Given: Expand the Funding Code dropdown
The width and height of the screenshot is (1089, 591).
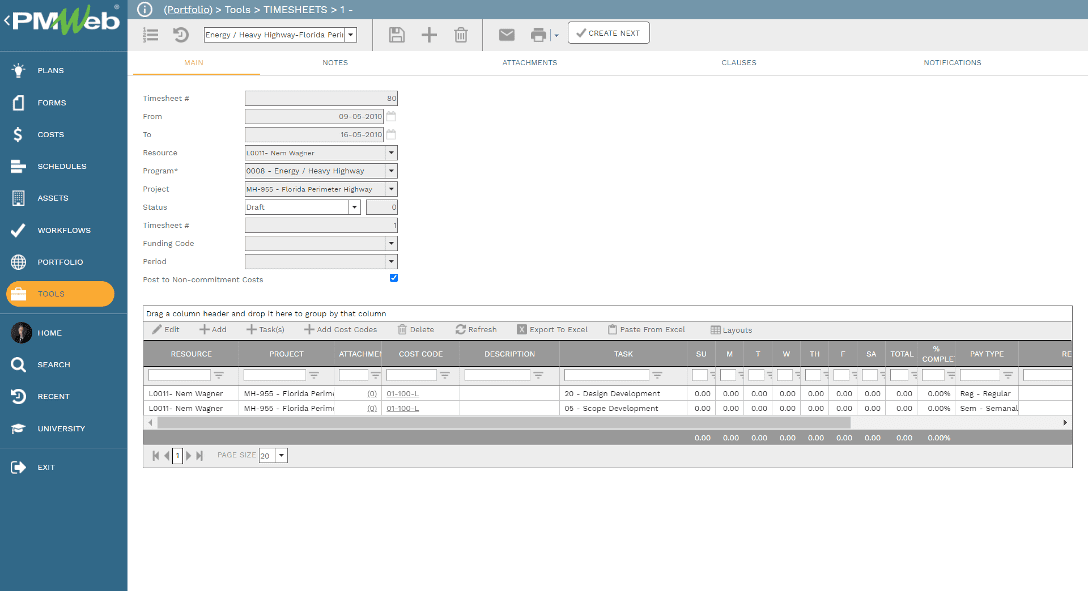Looking at the screenshot, I should (x=392, y=243).
